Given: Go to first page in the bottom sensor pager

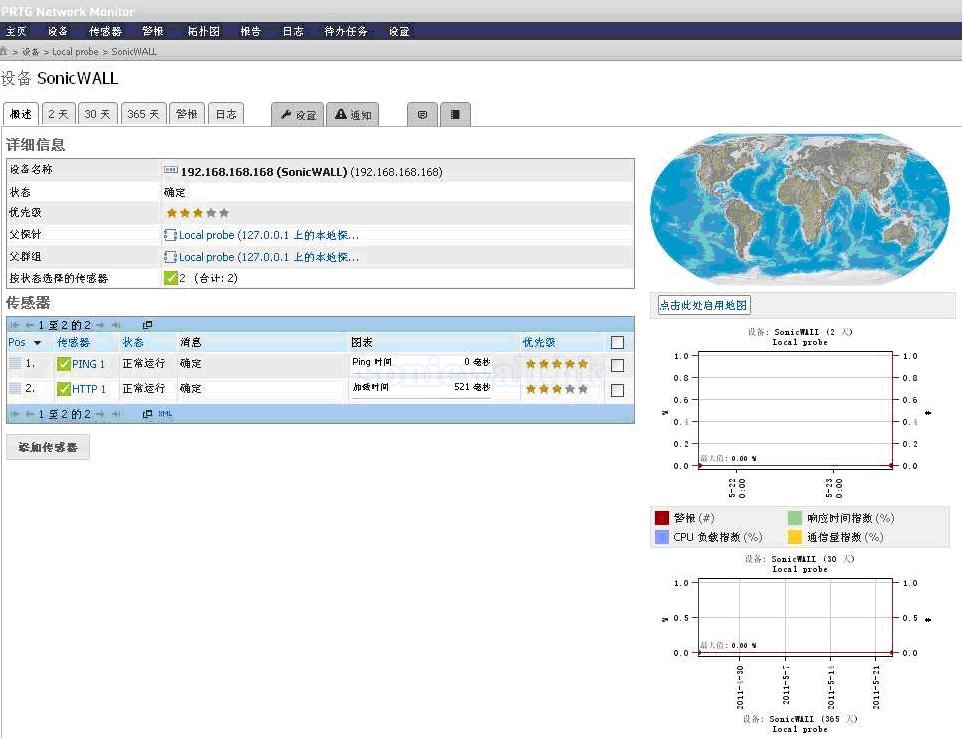Looking at the screenshot, I should pos(15,414).
